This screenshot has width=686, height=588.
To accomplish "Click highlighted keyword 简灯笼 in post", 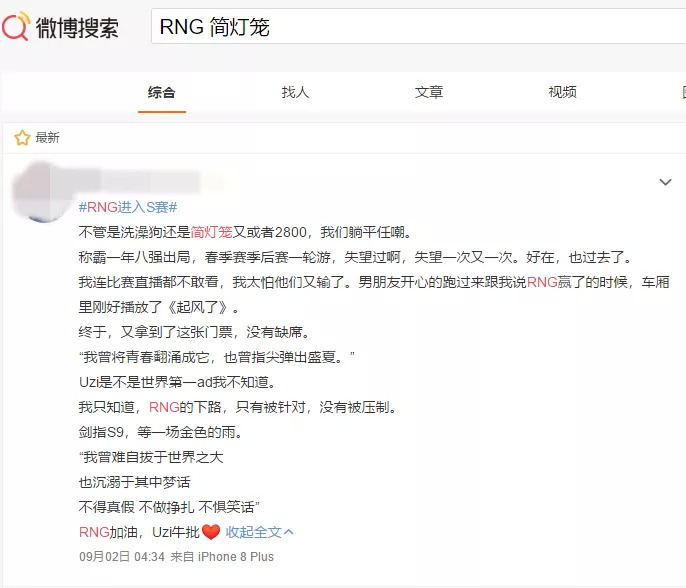I will point(211,232).
